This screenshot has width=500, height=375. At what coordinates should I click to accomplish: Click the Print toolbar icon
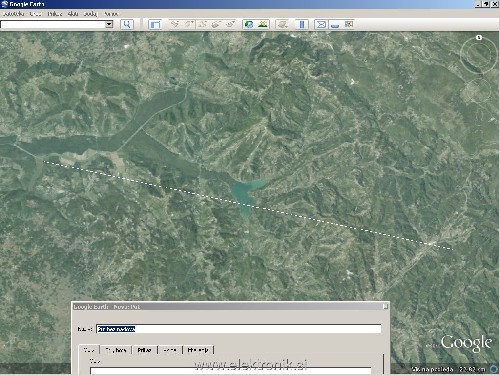pyautogui.click(x=335, y=25)
